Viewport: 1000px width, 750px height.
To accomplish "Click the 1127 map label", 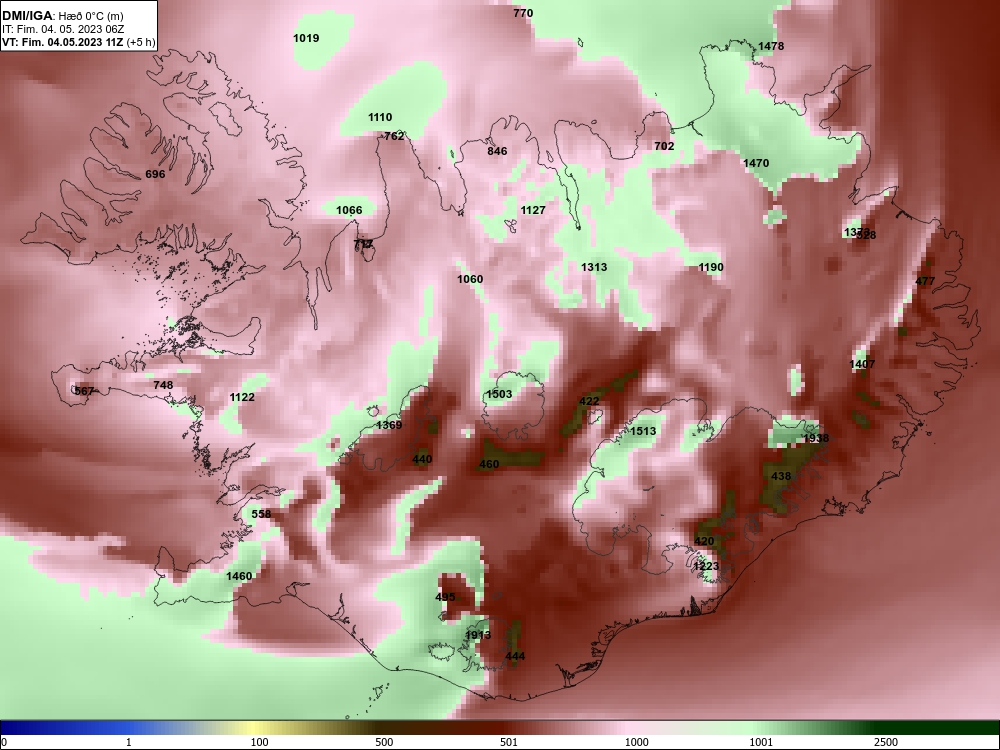I will pos(533,210).
